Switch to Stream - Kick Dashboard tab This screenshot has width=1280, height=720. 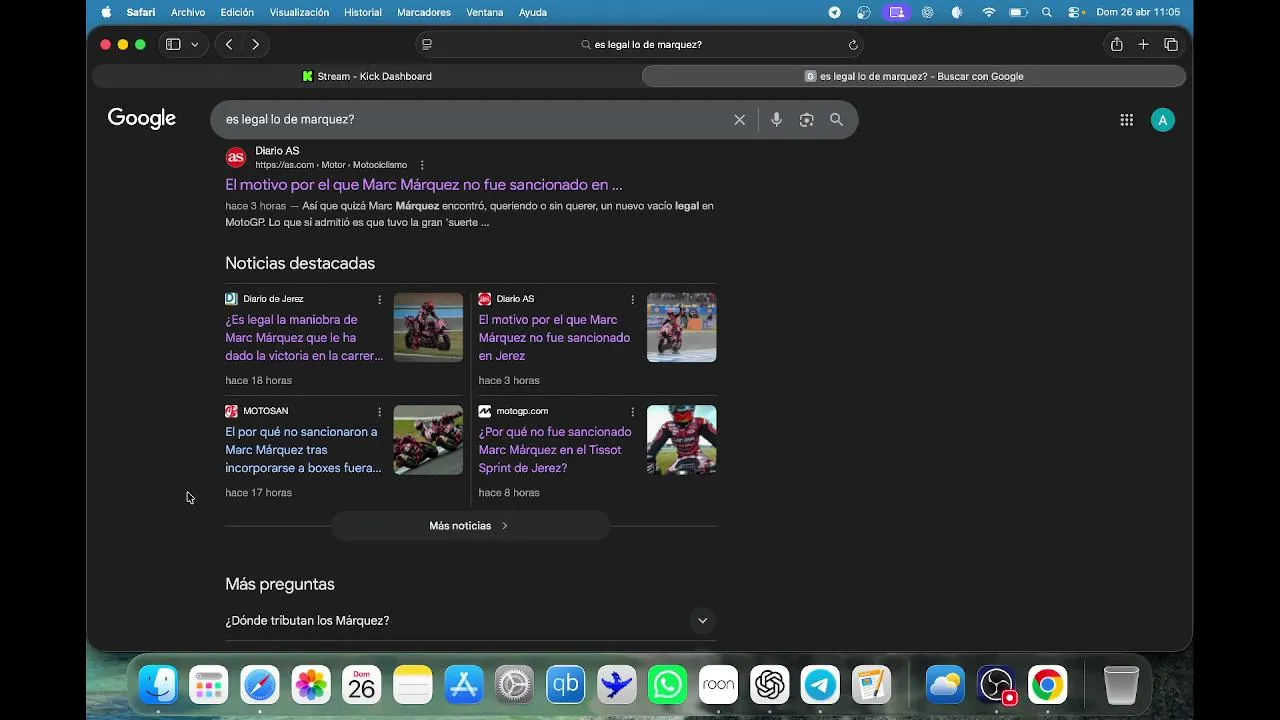366,76
